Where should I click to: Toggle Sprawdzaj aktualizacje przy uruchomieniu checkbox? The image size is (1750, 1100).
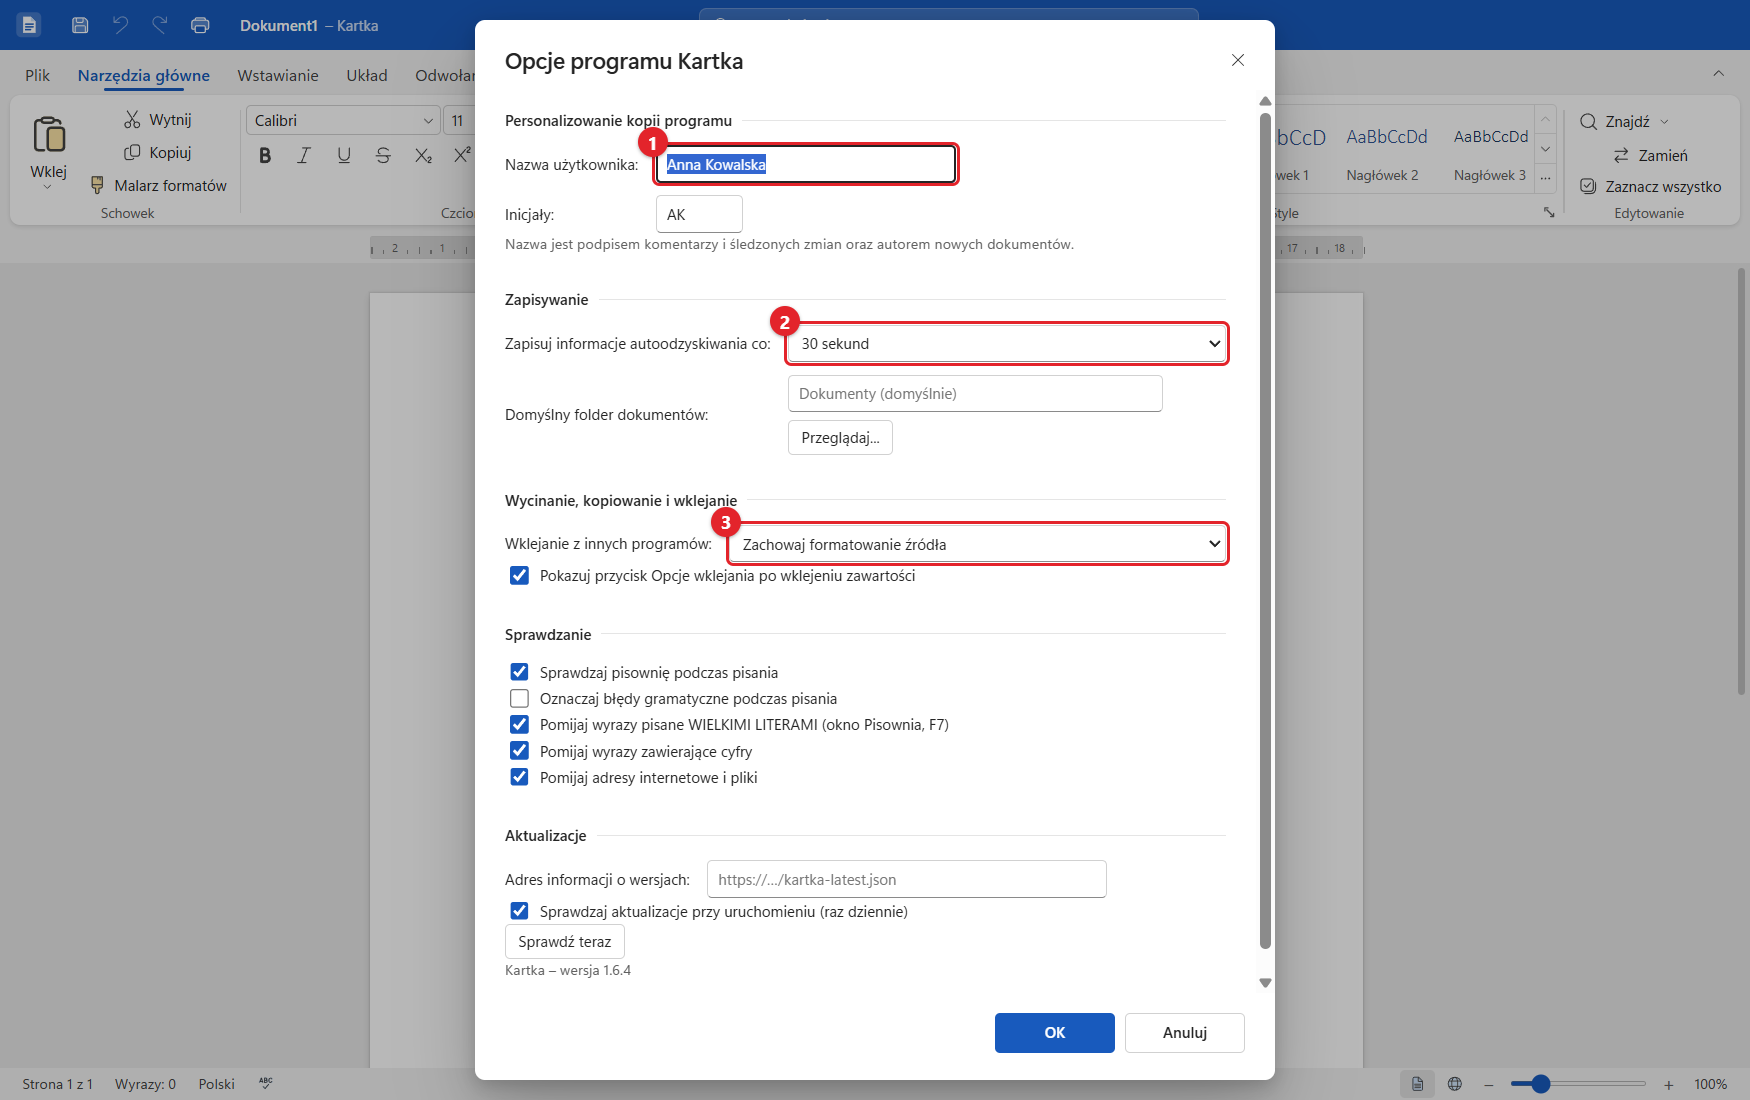click(519, 911)
